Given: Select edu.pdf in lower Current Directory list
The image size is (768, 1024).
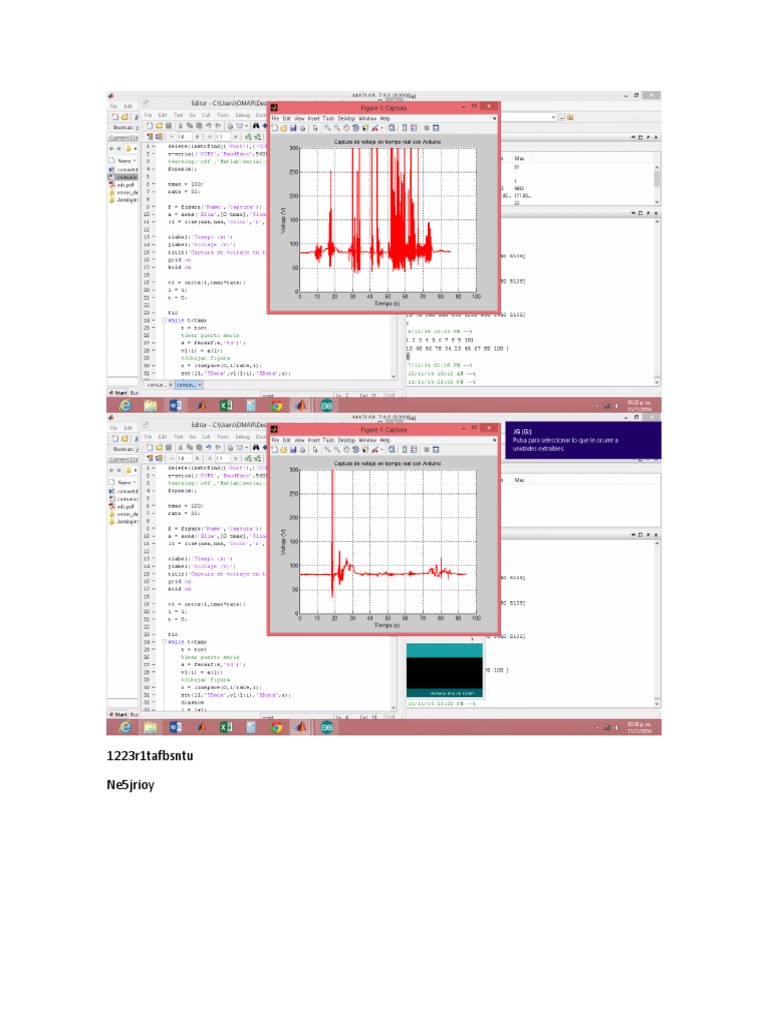Looking at the screenshot, I should click(123, 506).
